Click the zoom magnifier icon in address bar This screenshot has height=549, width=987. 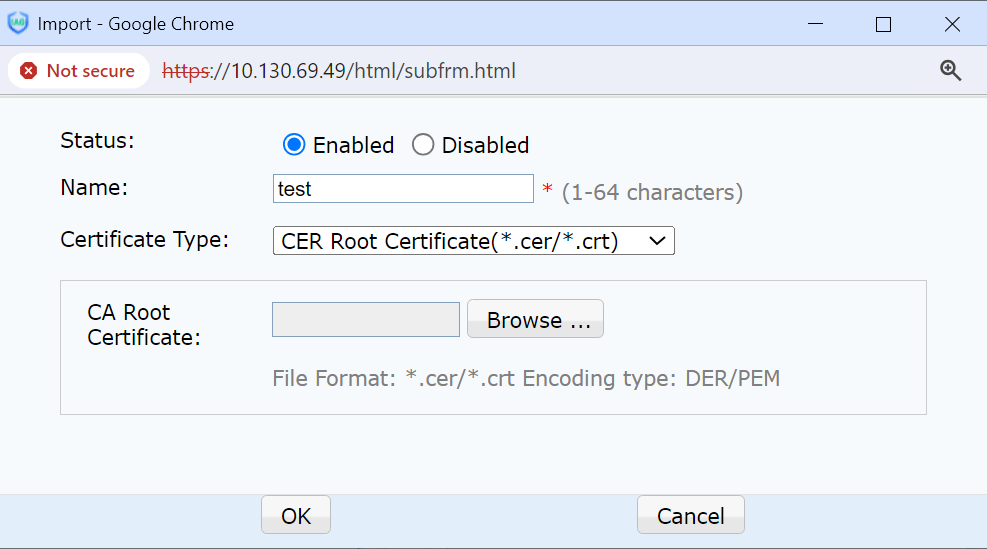click(x=950, y=70)
